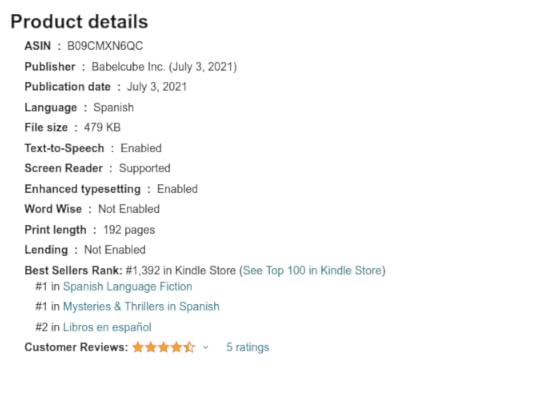The image size is (540, 398).
Task: Click the Publication date July 3, 2021
Action: pyautogui.click(x=157, y=86)
